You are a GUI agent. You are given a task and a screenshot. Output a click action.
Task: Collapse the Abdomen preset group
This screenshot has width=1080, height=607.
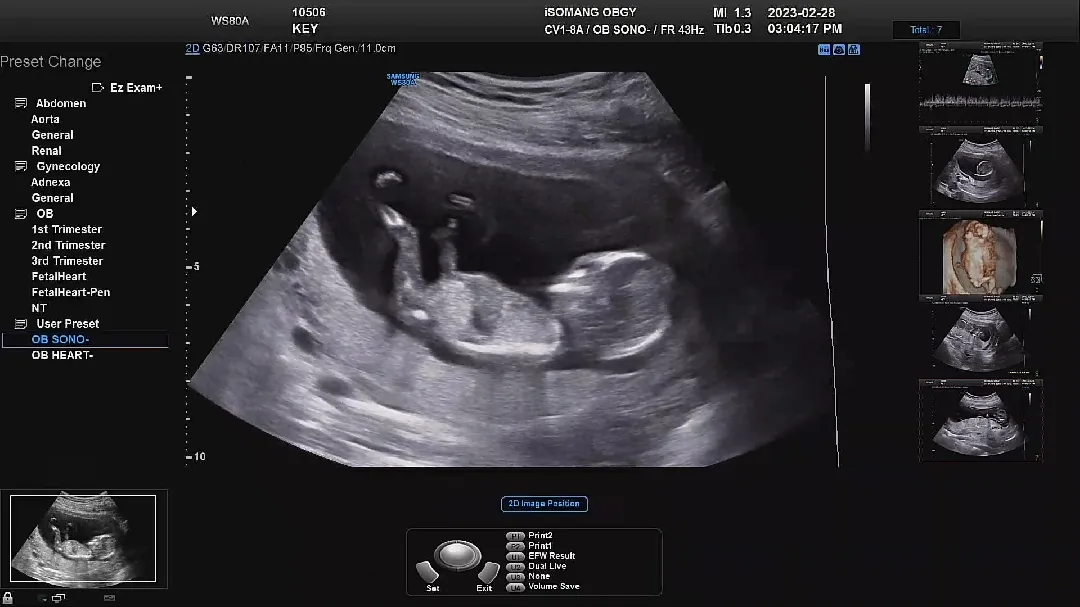coord(21,103)
